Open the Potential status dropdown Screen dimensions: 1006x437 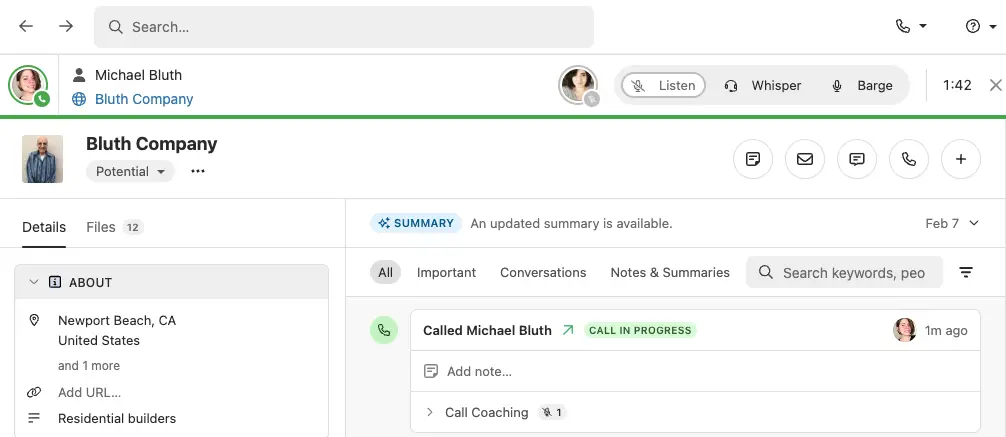(130, 171)
